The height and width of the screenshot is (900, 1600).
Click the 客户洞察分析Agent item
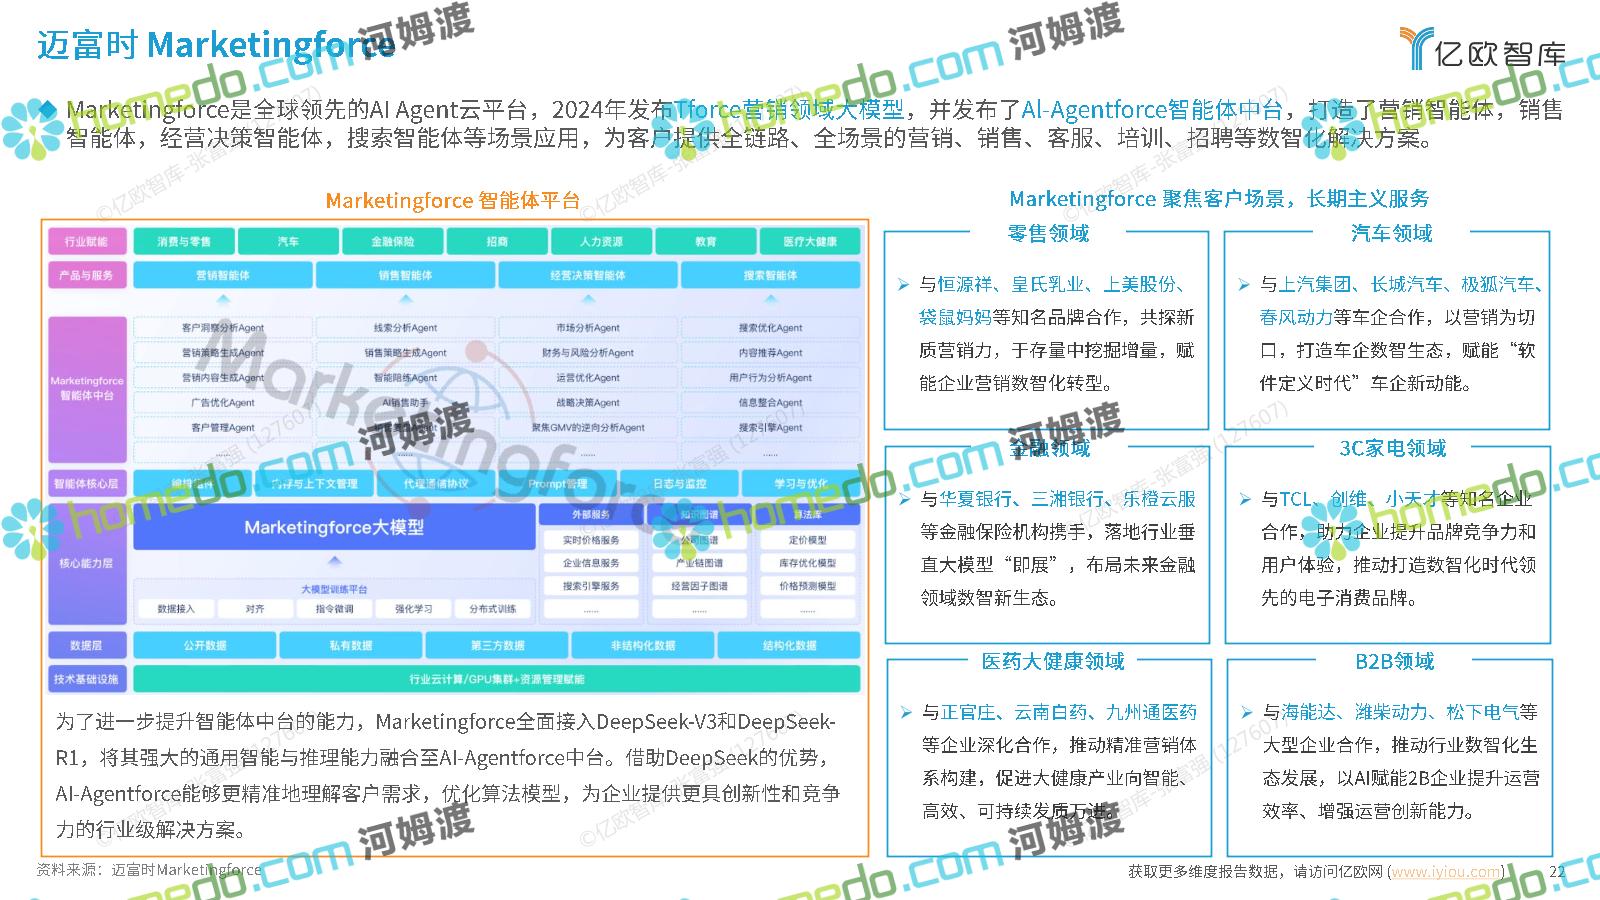223,328
